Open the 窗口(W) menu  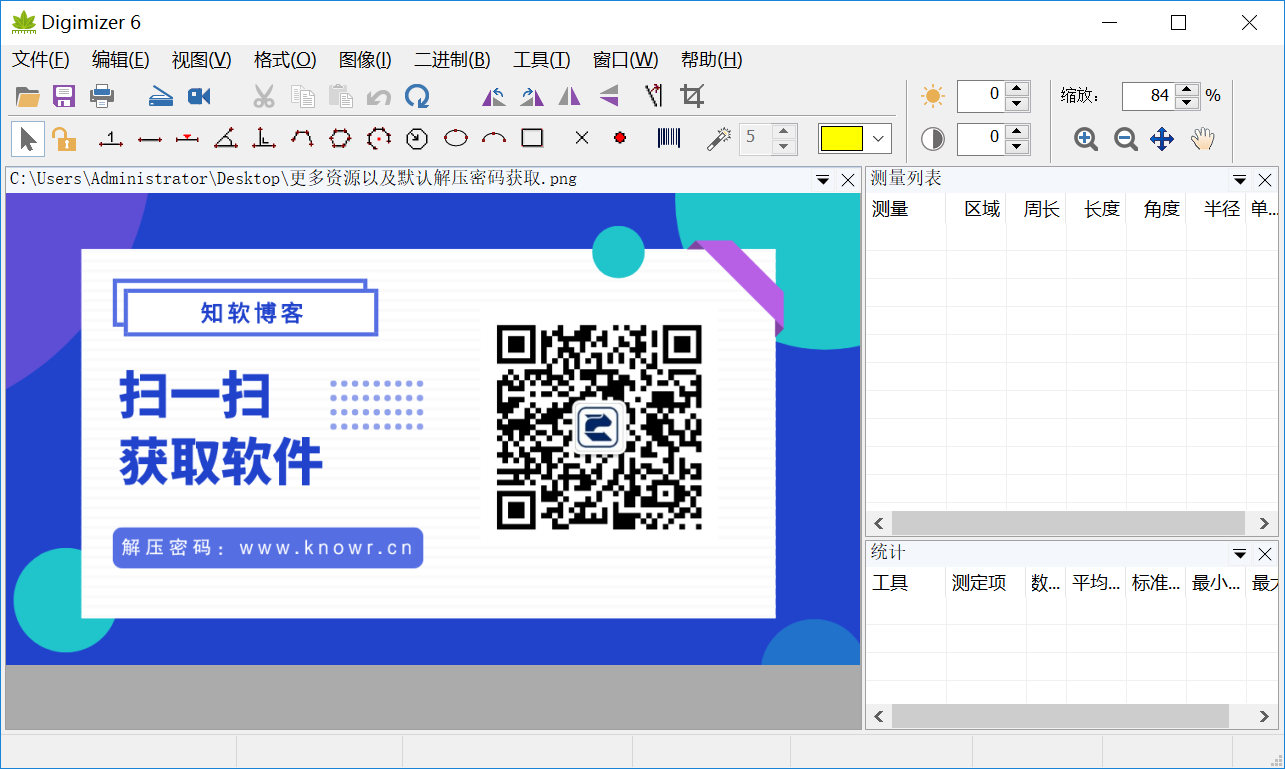click(626, 60)
